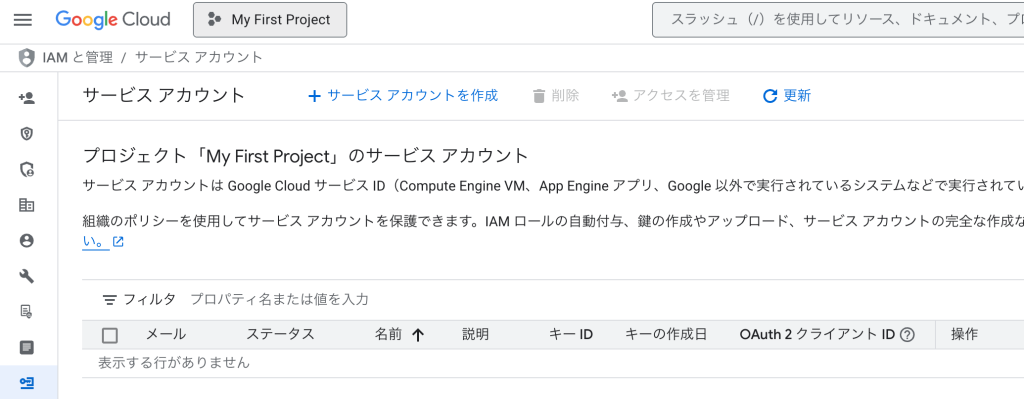
Task: Click the Google Cloud logo
Action: click(113, 20)
